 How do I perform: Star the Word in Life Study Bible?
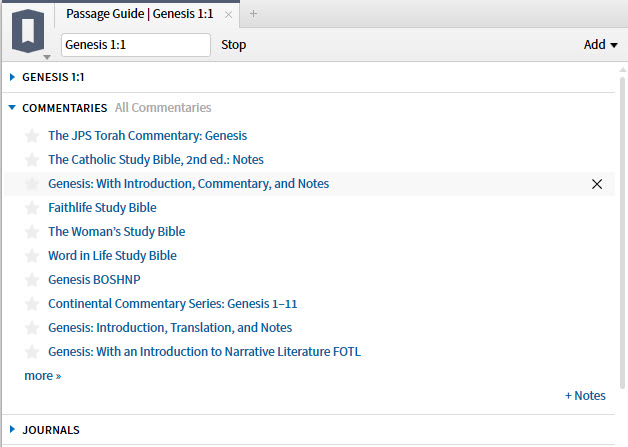coord(32,256)
